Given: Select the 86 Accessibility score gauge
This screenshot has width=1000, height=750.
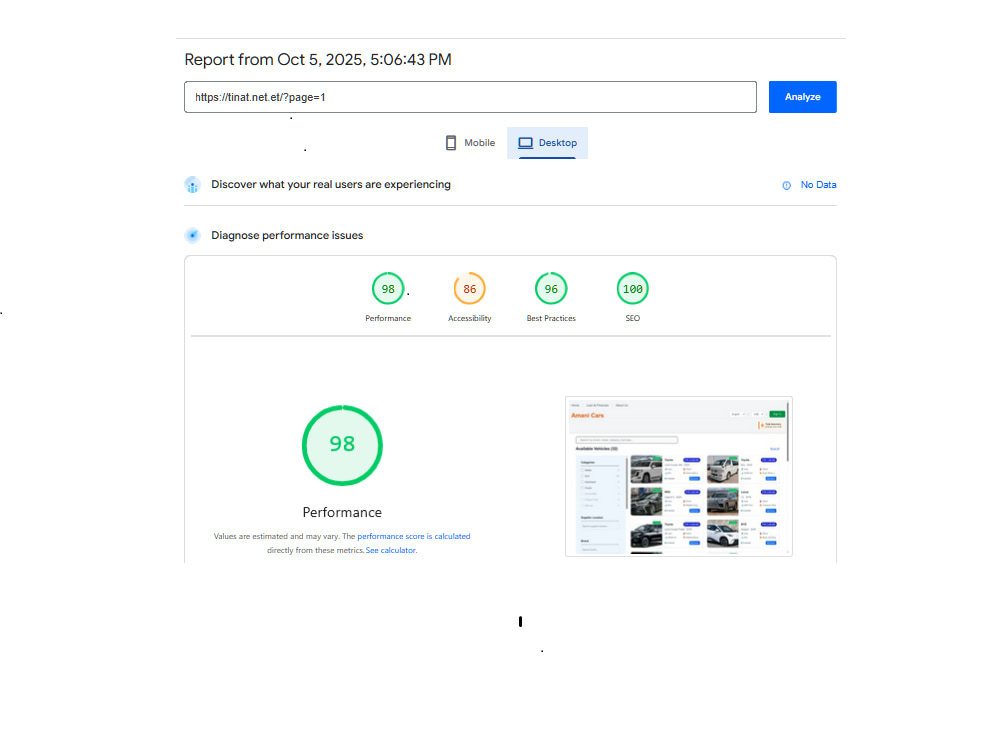Looking at the screenshot, I should point(469,289).
